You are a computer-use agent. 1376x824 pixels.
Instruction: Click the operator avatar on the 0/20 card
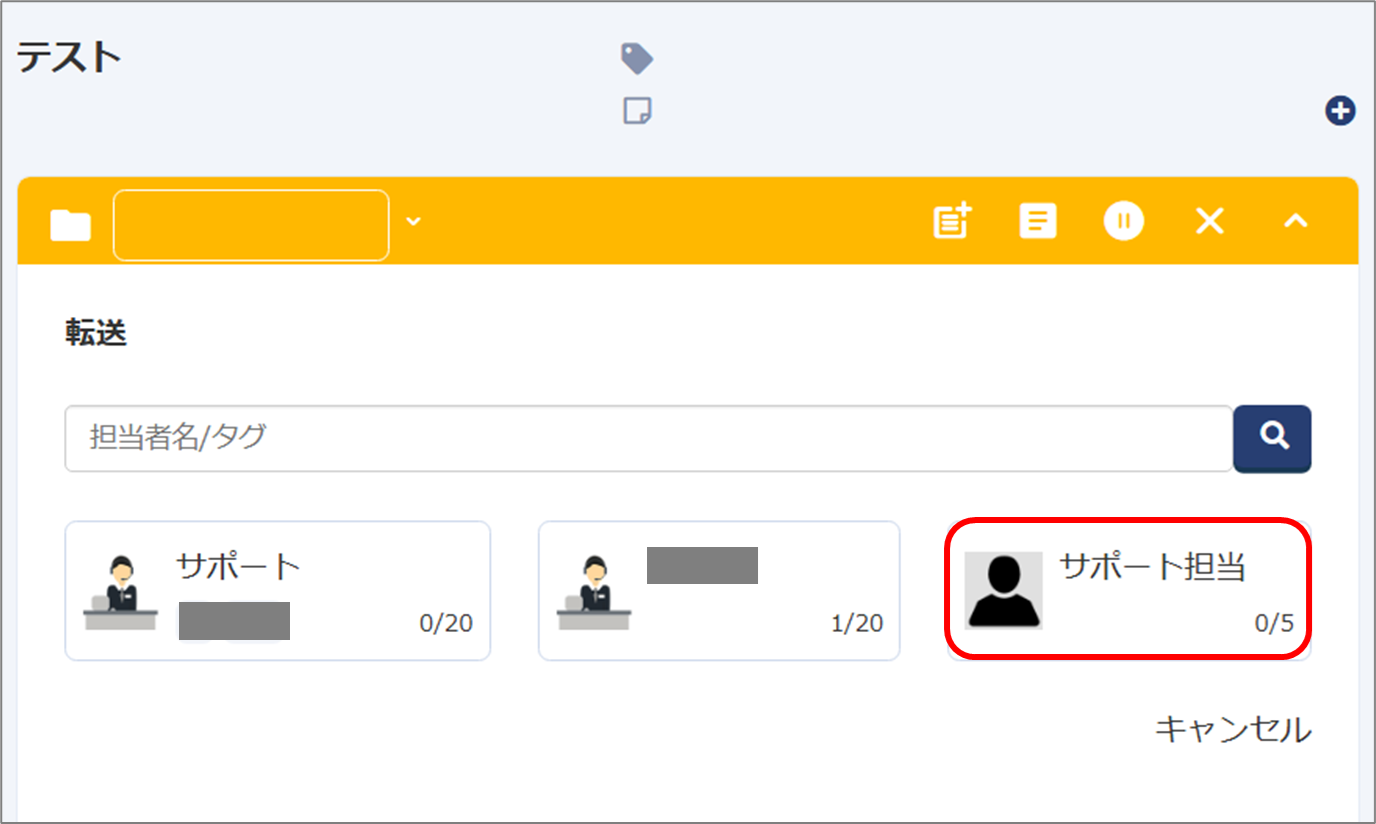(121, 591)
